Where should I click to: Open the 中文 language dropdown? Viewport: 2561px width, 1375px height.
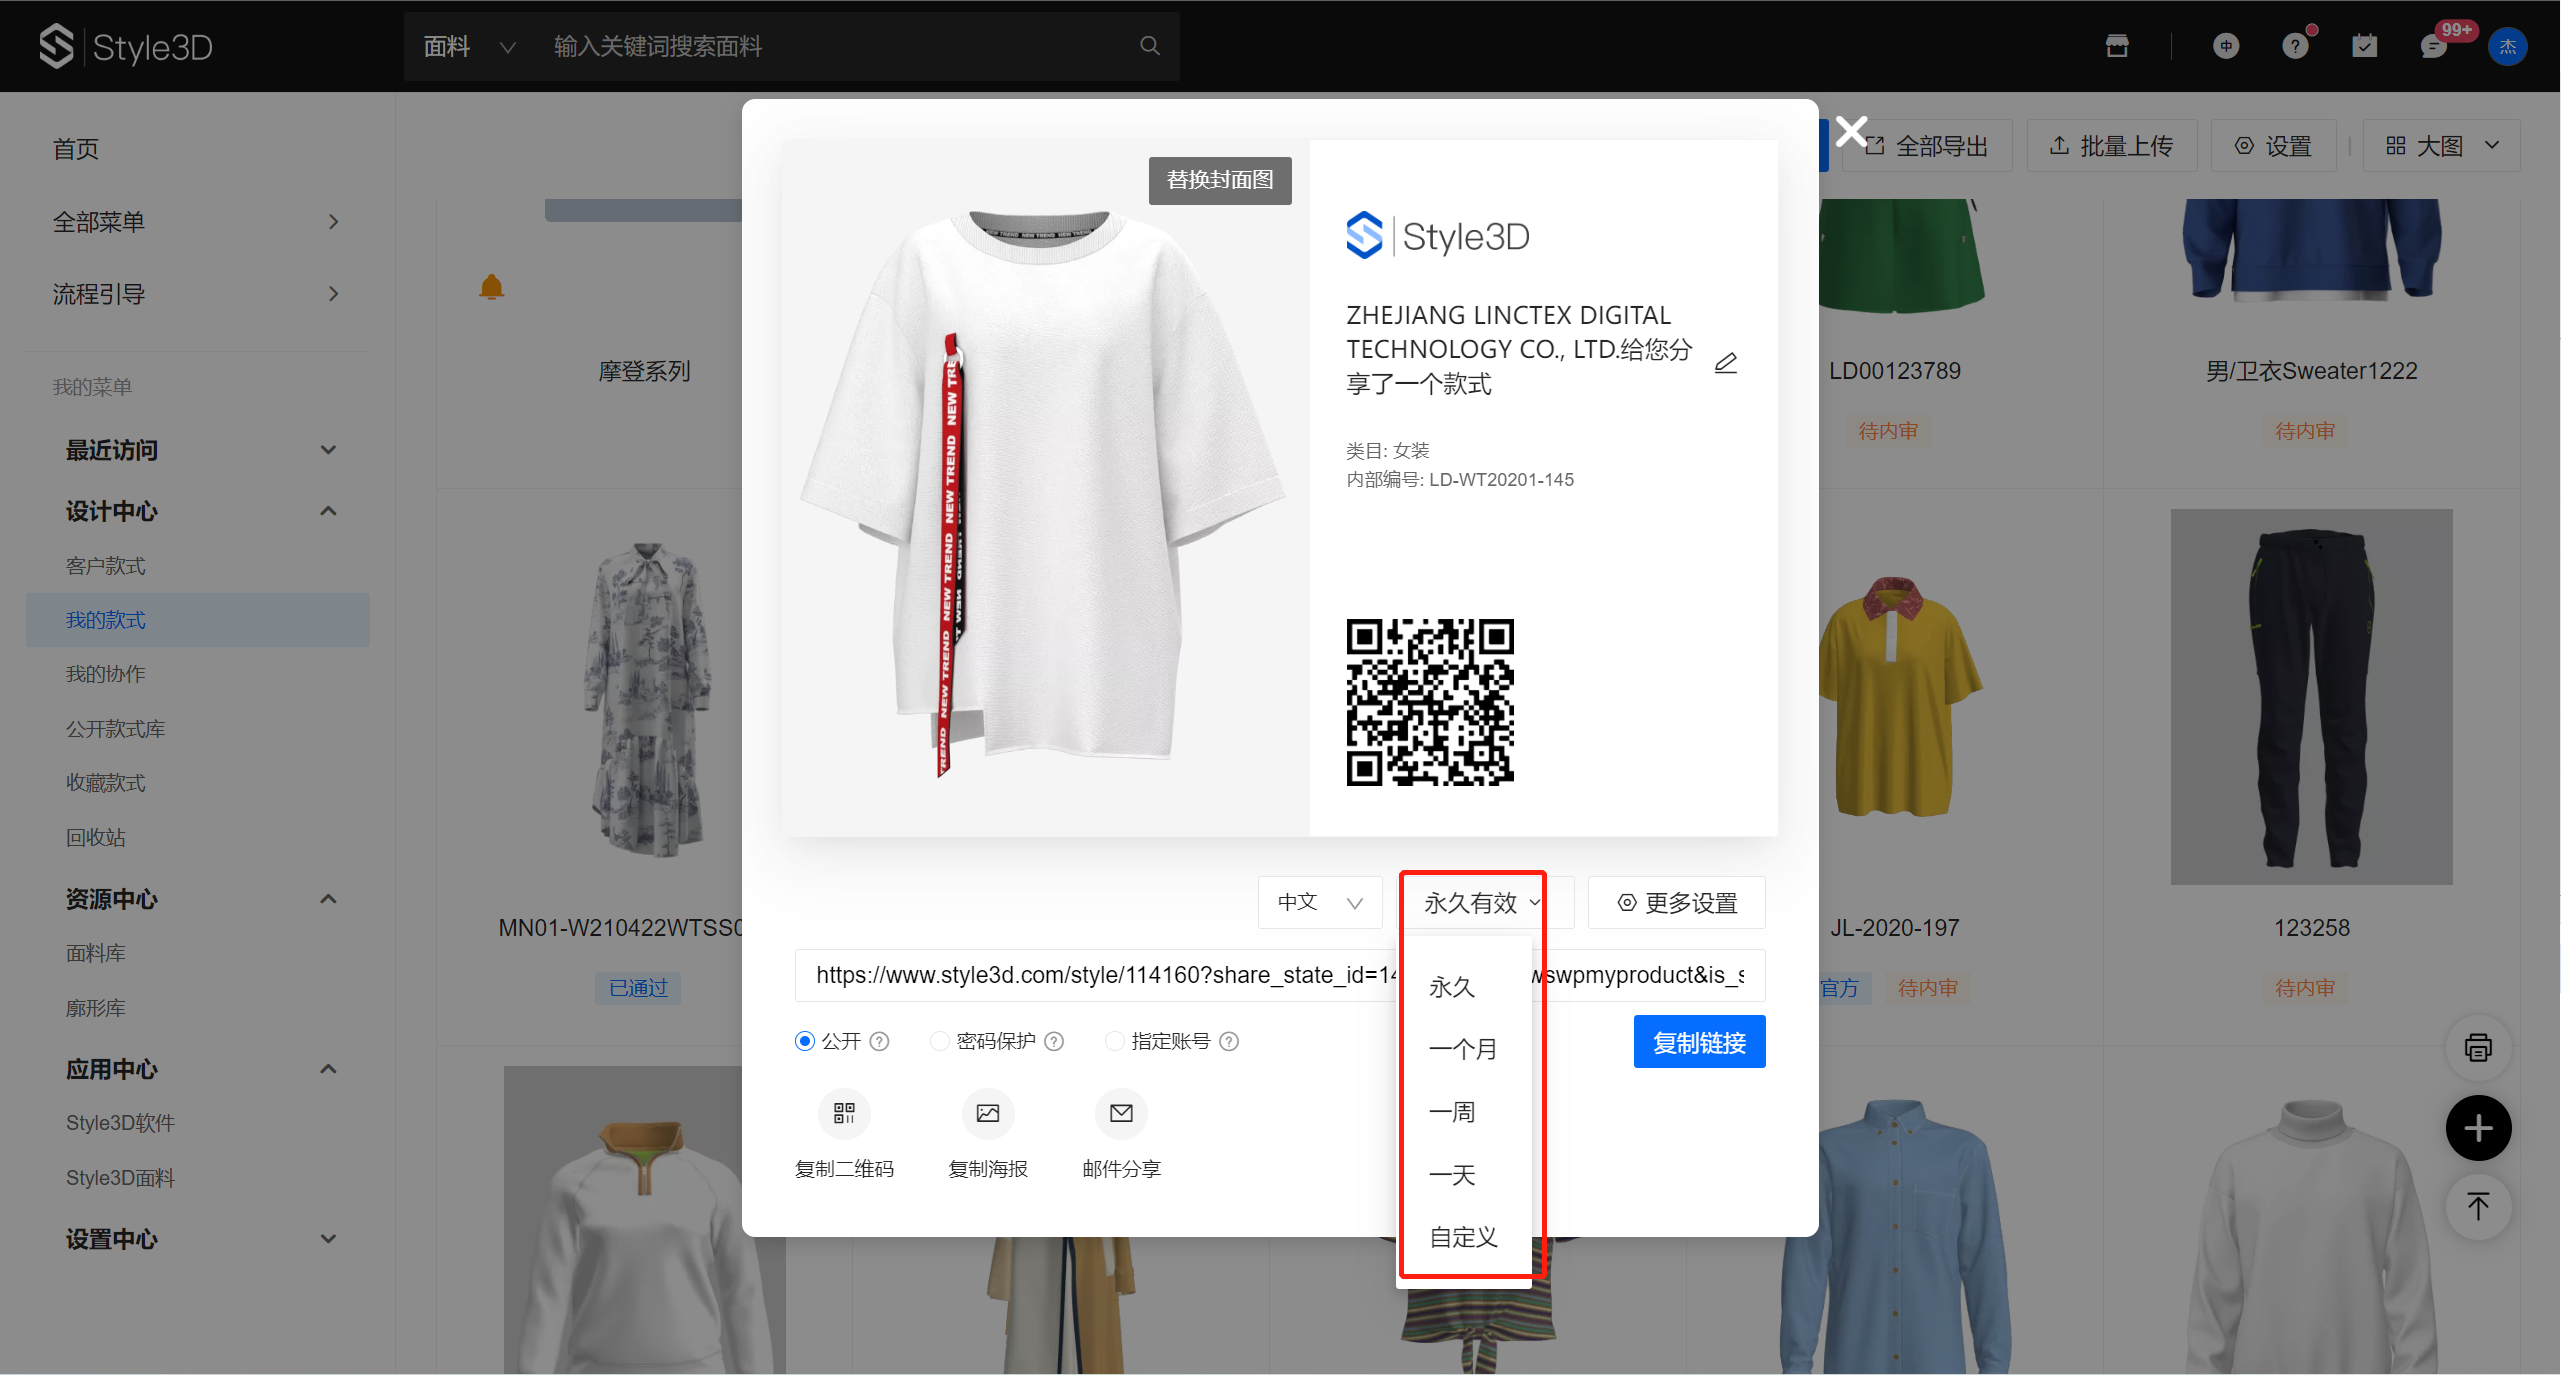coord(1320,902)
